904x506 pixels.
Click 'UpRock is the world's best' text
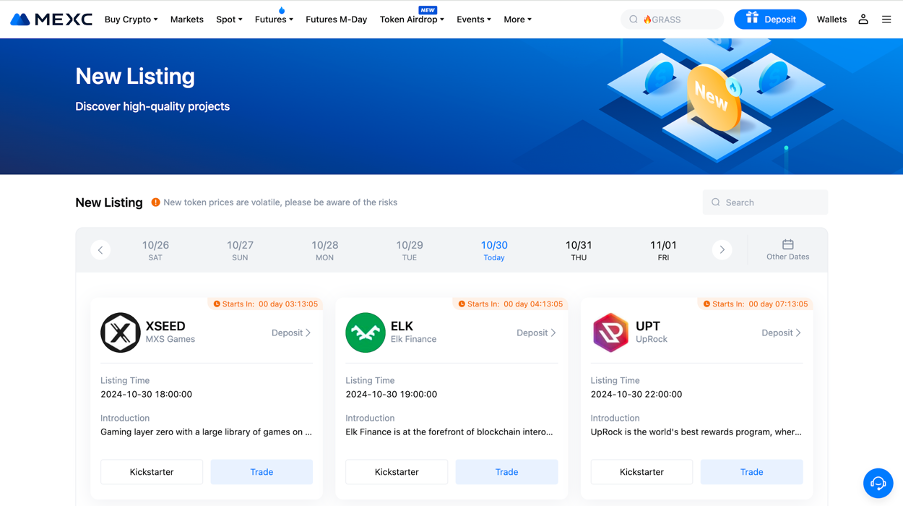click(696, 432)
